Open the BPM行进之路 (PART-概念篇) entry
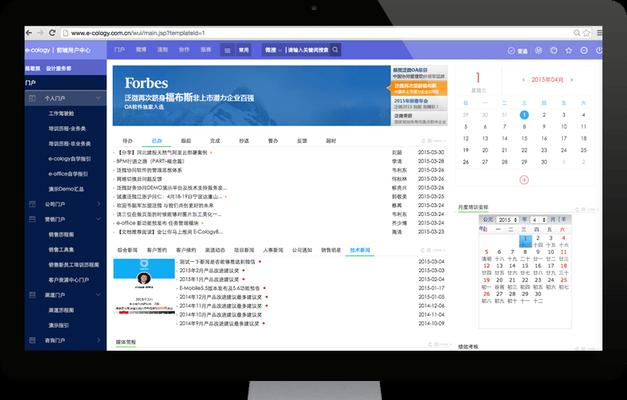Image resolution: width=627 pixels, height=400 pixels. 151,161
